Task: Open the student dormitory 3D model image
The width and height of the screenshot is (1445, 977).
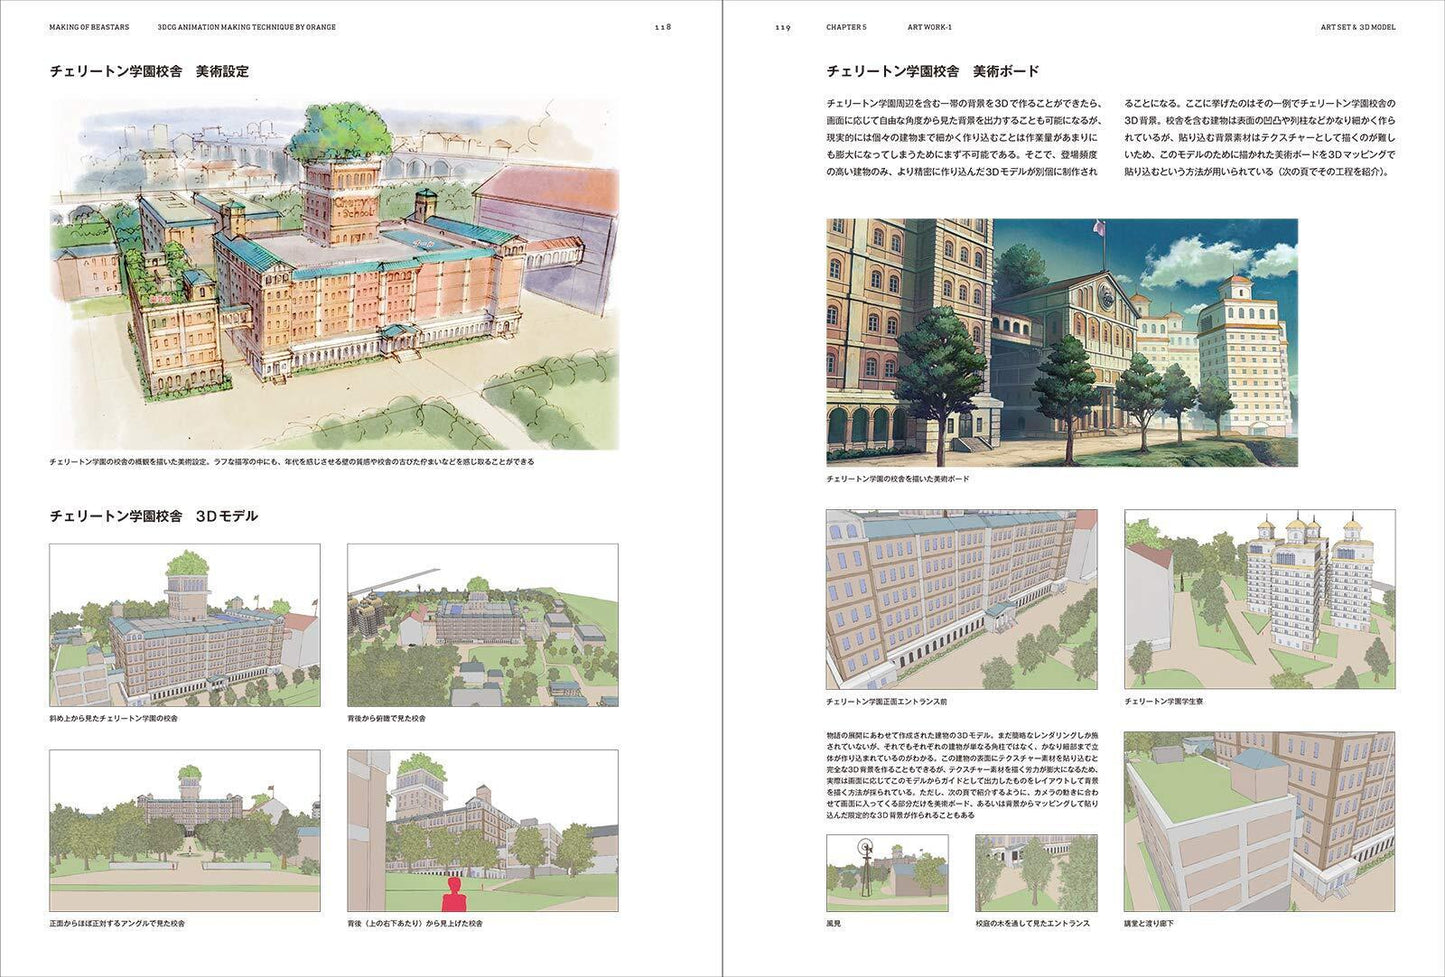Action: [1260, 599]
